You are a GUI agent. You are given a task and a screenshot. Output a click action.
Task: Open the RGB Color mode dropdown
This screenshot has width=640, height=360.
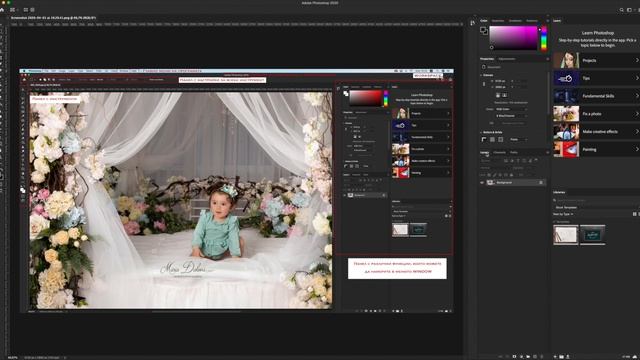(x=511, y=109)
